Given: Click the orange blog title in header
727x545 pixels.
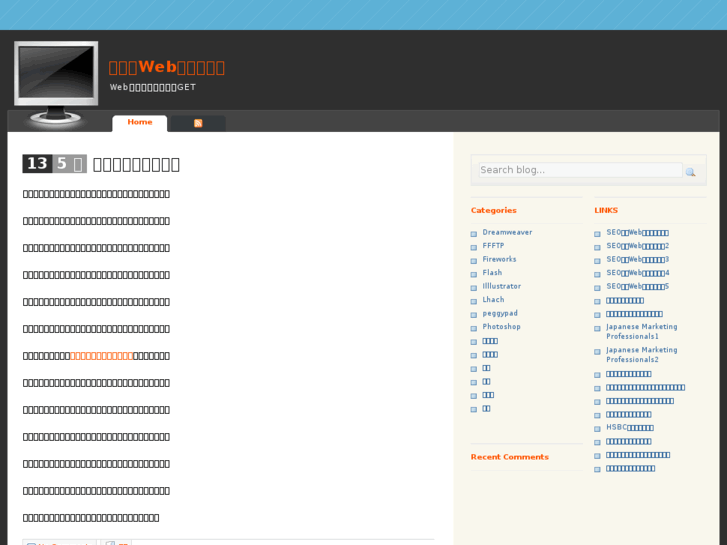Looking at the screenshot, I should coord(166,67).
